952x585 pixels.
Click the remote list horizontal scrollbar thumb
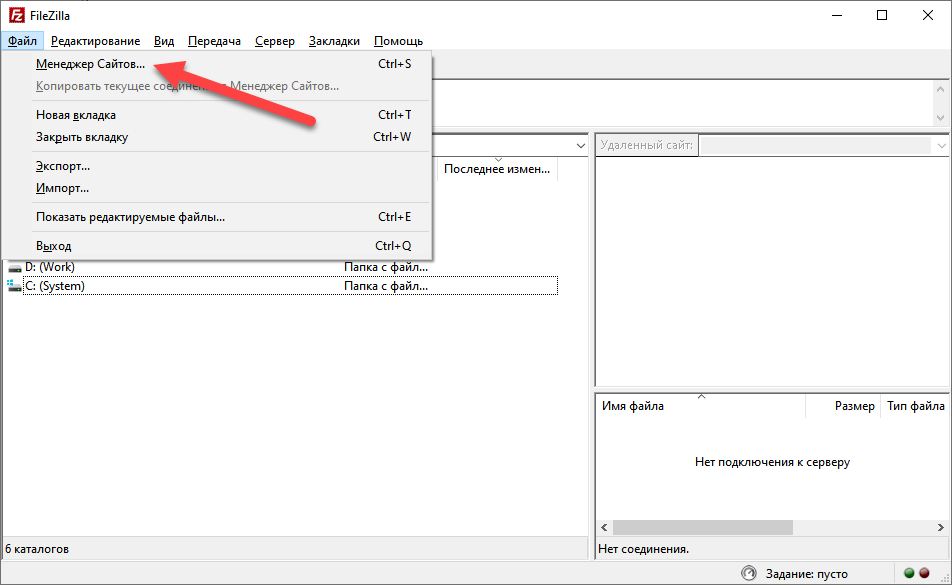click(703, 527)
